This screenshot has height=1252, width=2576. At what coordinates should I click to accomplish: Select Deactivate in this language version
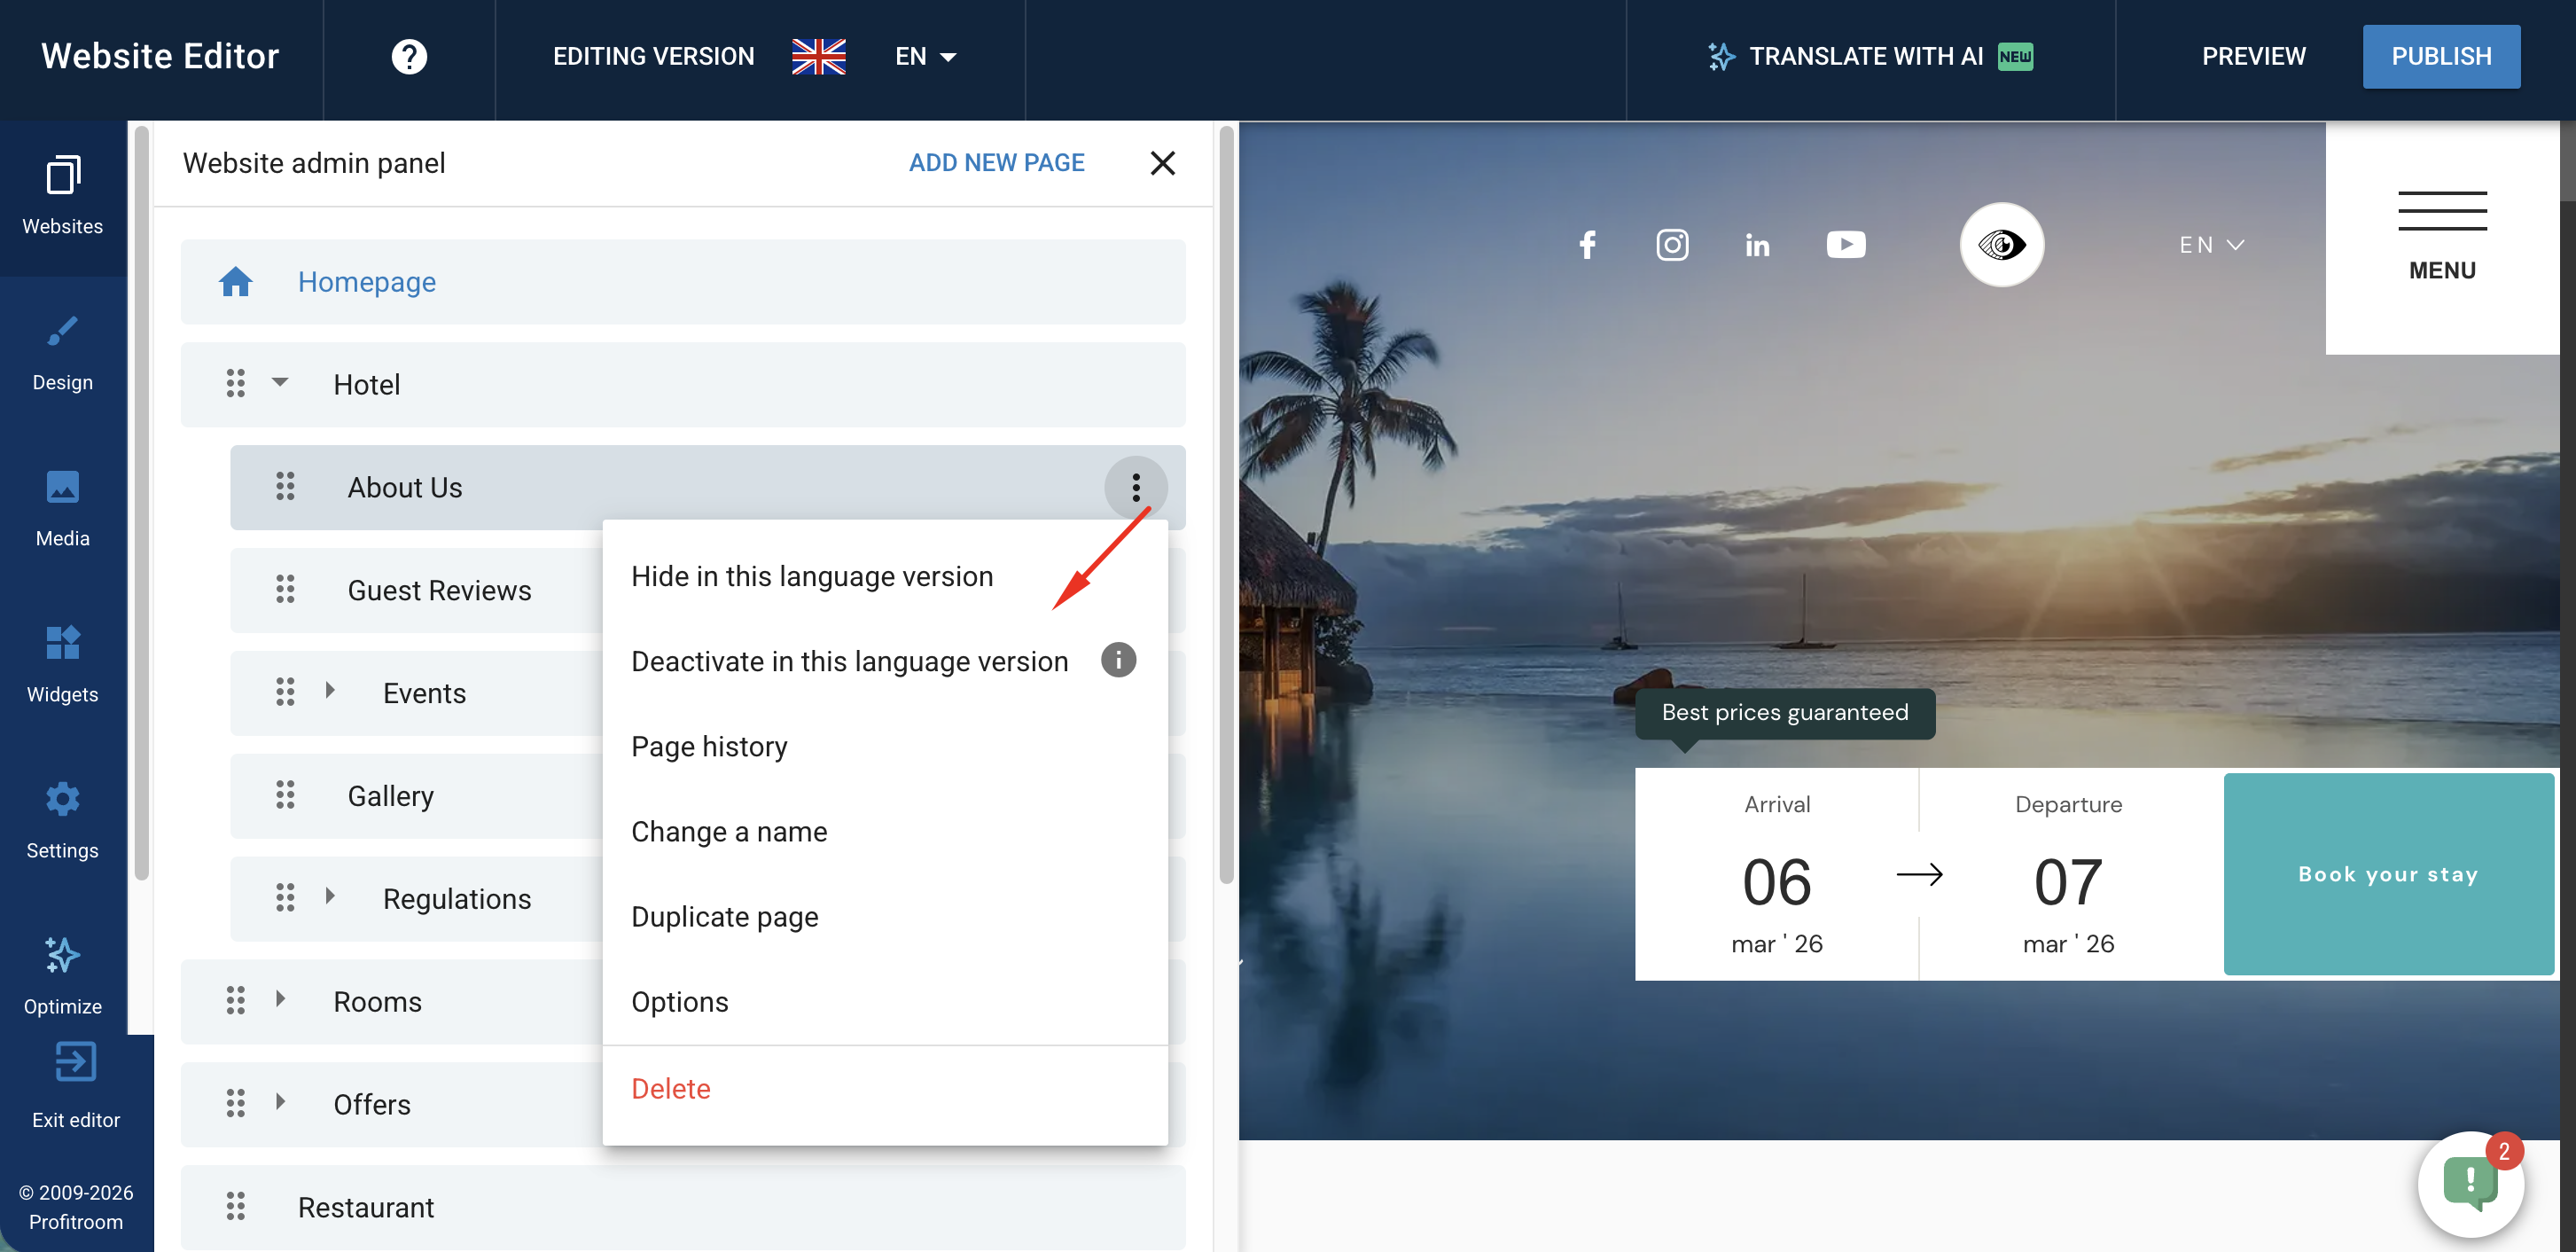[849, 661]
